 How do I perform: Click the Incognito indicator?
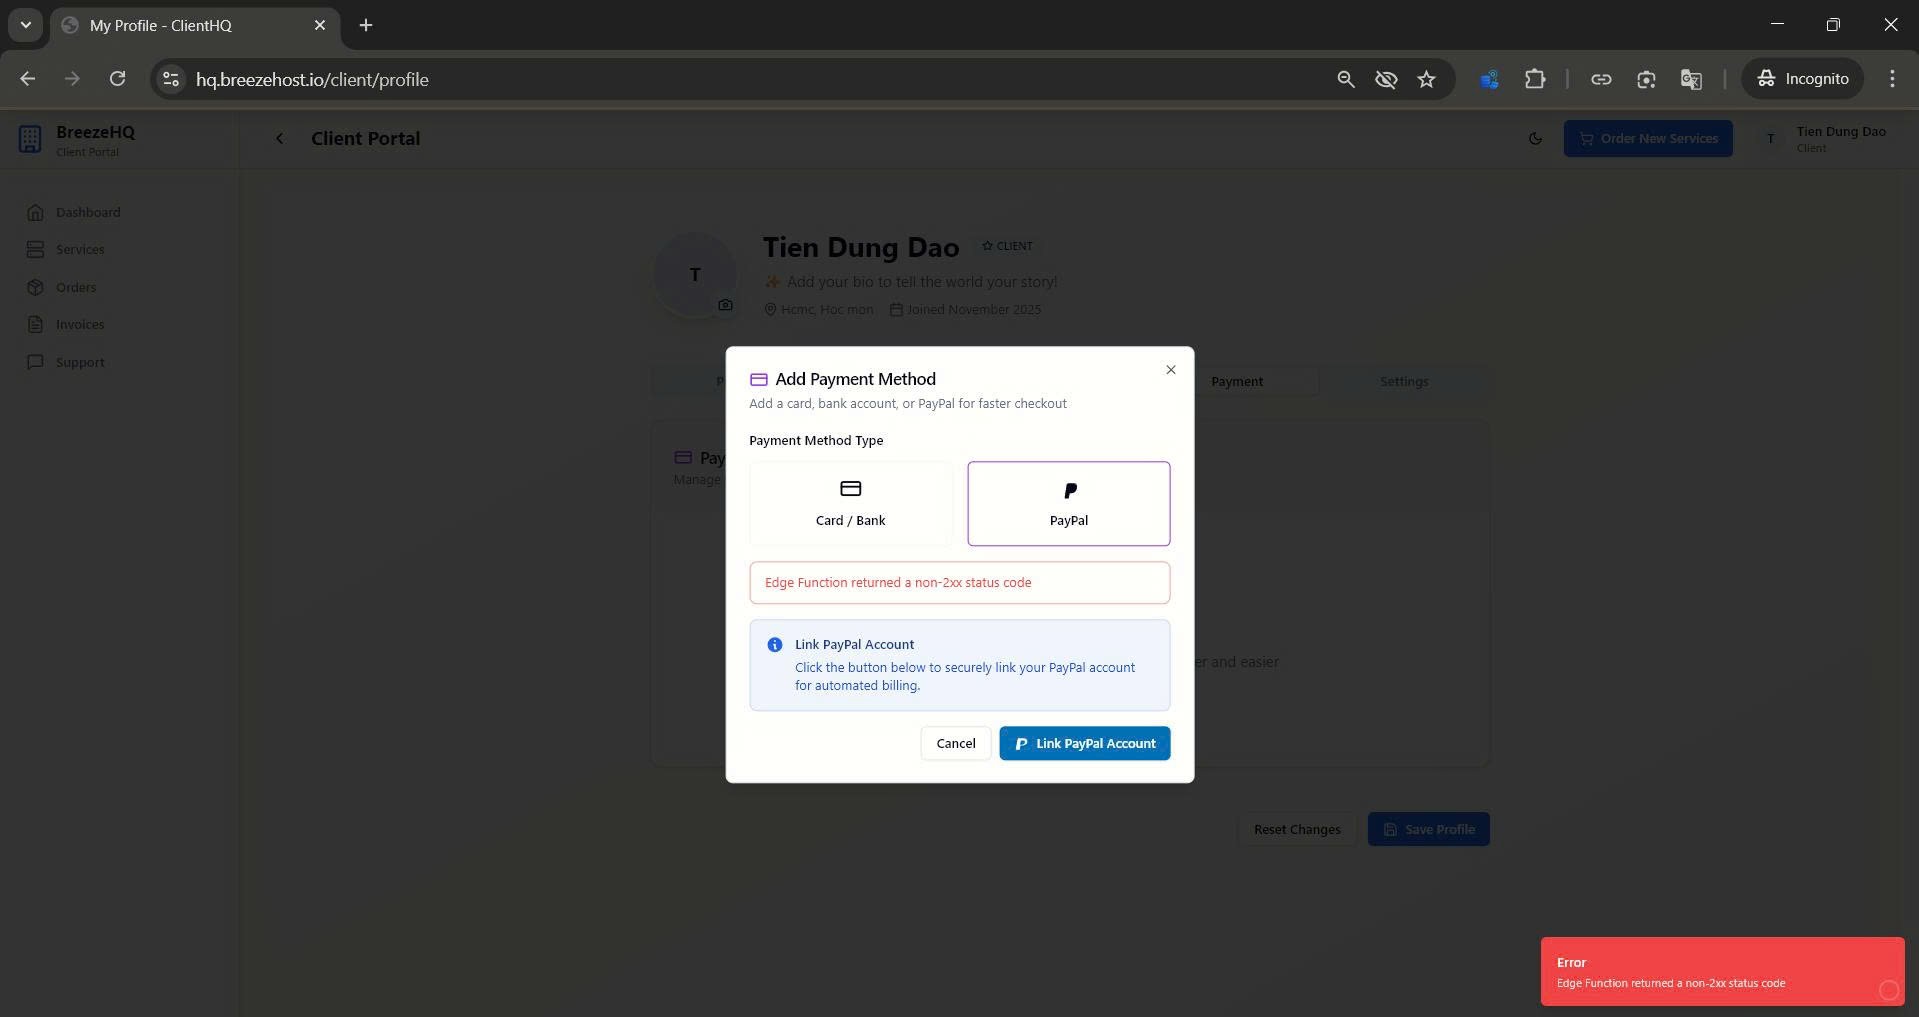(x=1802, y=79)
